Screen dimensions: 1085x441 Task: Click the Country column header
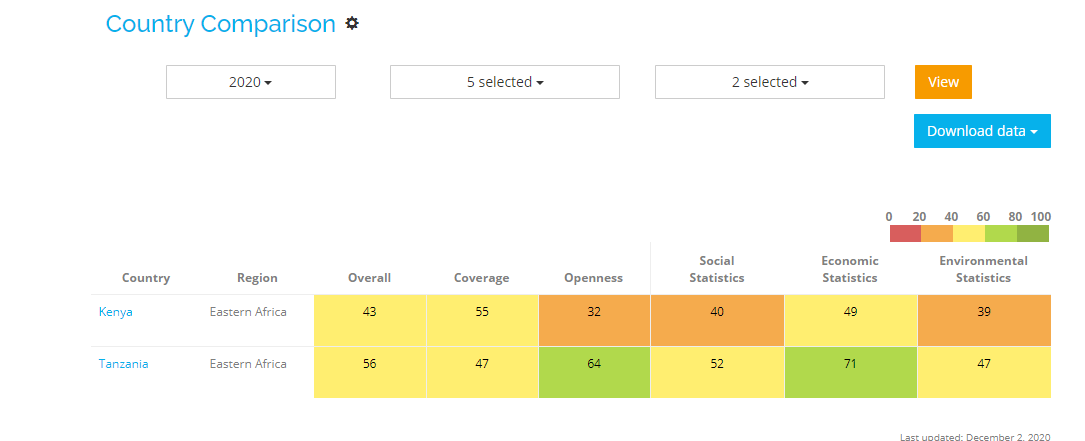(x=146, y=278)
